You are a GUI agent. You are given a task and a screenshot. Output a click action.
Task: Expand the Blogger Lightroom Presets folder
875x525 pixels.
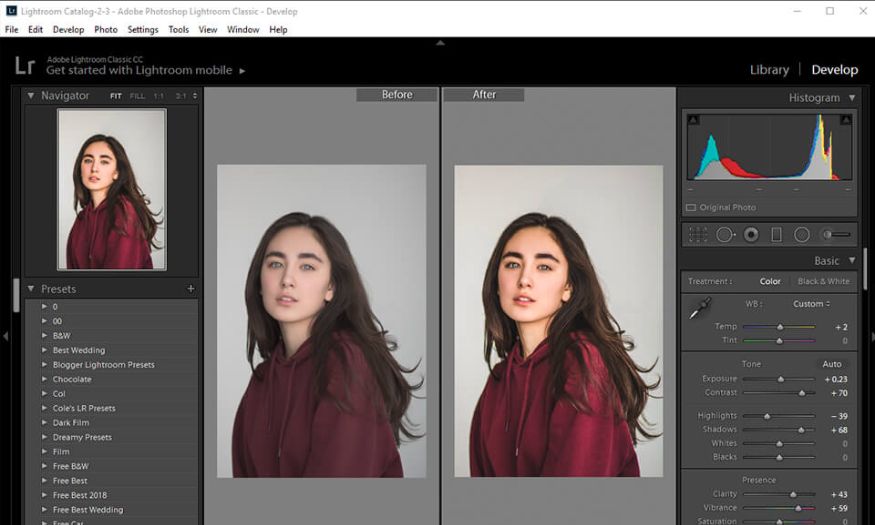point(44,364)
